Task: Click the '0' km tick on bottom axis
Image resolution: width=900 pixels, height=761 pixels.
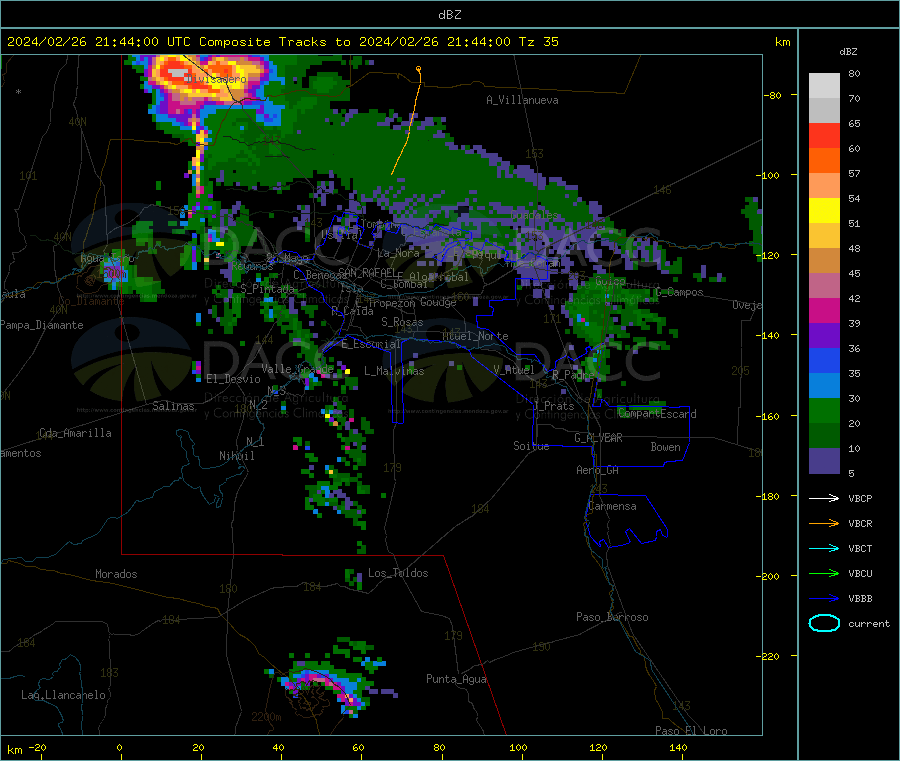Action: point(119,747)
